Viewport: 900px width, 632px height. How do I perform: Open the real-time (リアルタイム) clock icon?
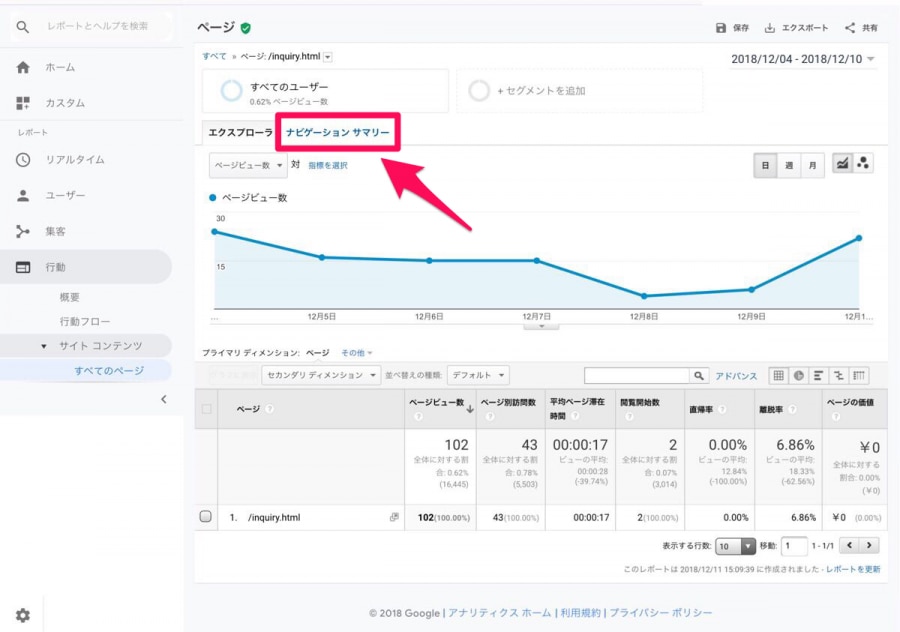pyautogui.click(x=23, y=160)
